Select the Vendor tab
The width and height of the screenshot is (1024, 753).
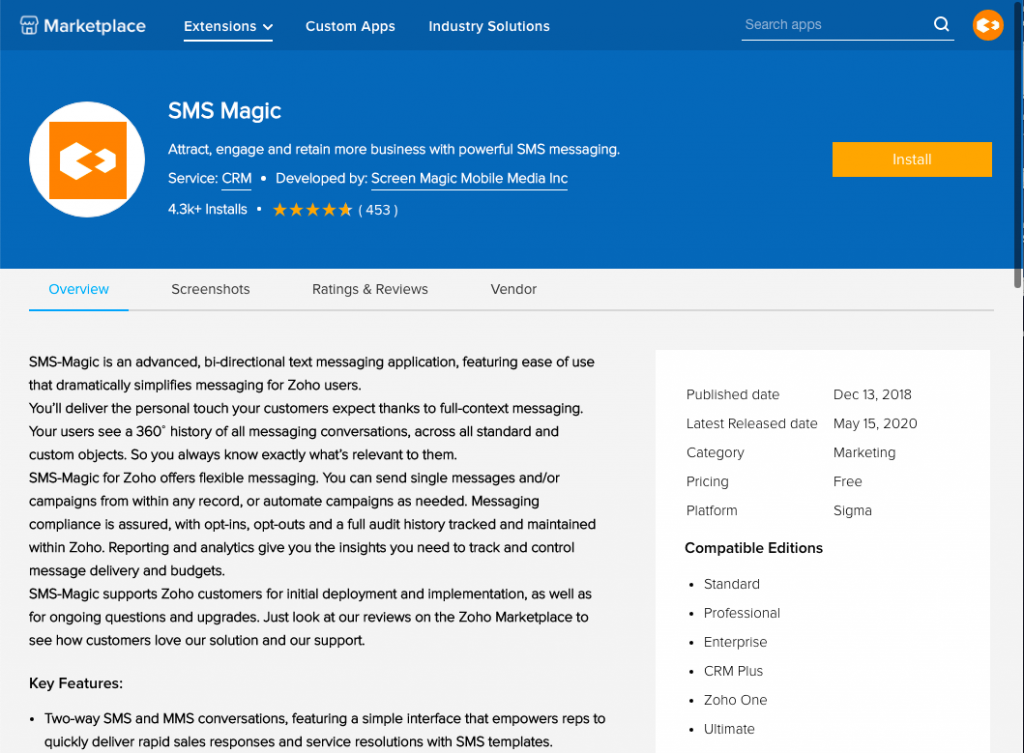513,289
